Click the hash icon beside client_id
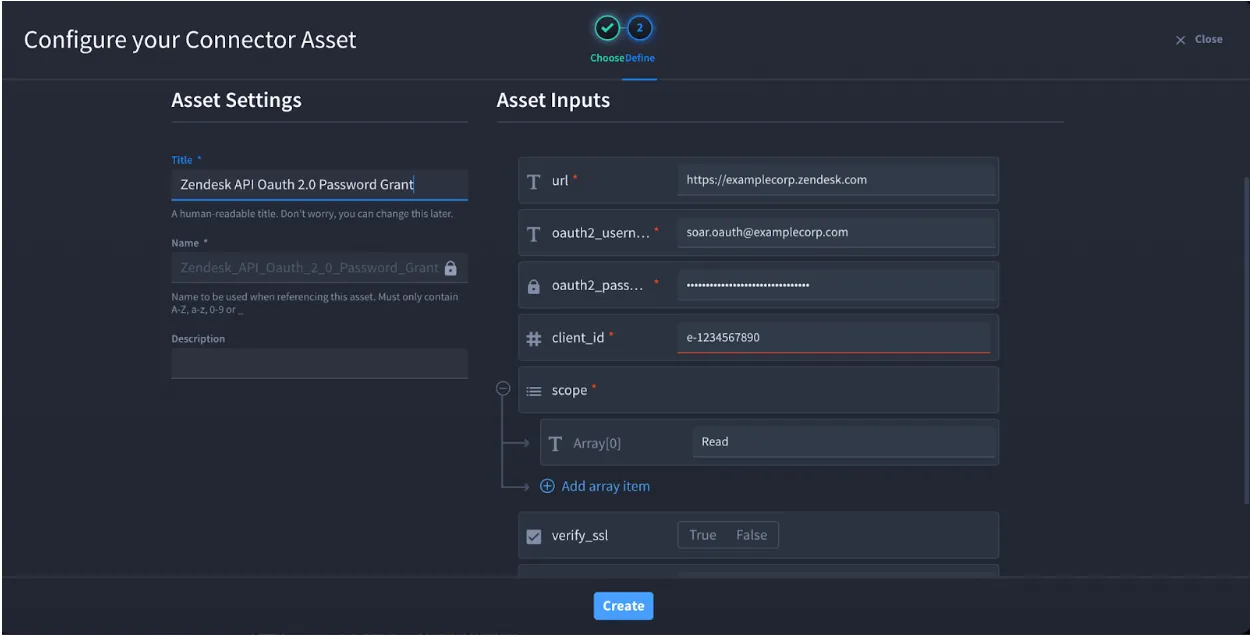The image size is (1250, 636). click(534, 338)
